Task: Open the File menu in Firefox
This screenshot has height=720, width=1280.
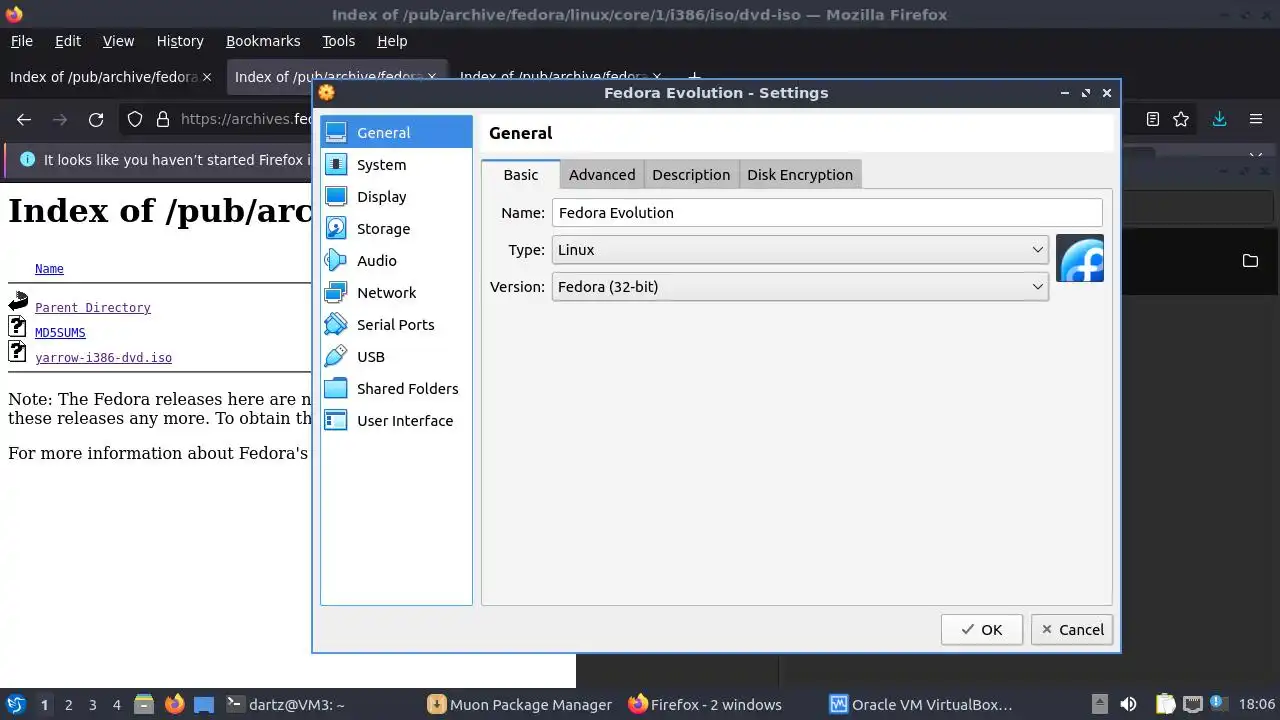Action: coord(22,41)
